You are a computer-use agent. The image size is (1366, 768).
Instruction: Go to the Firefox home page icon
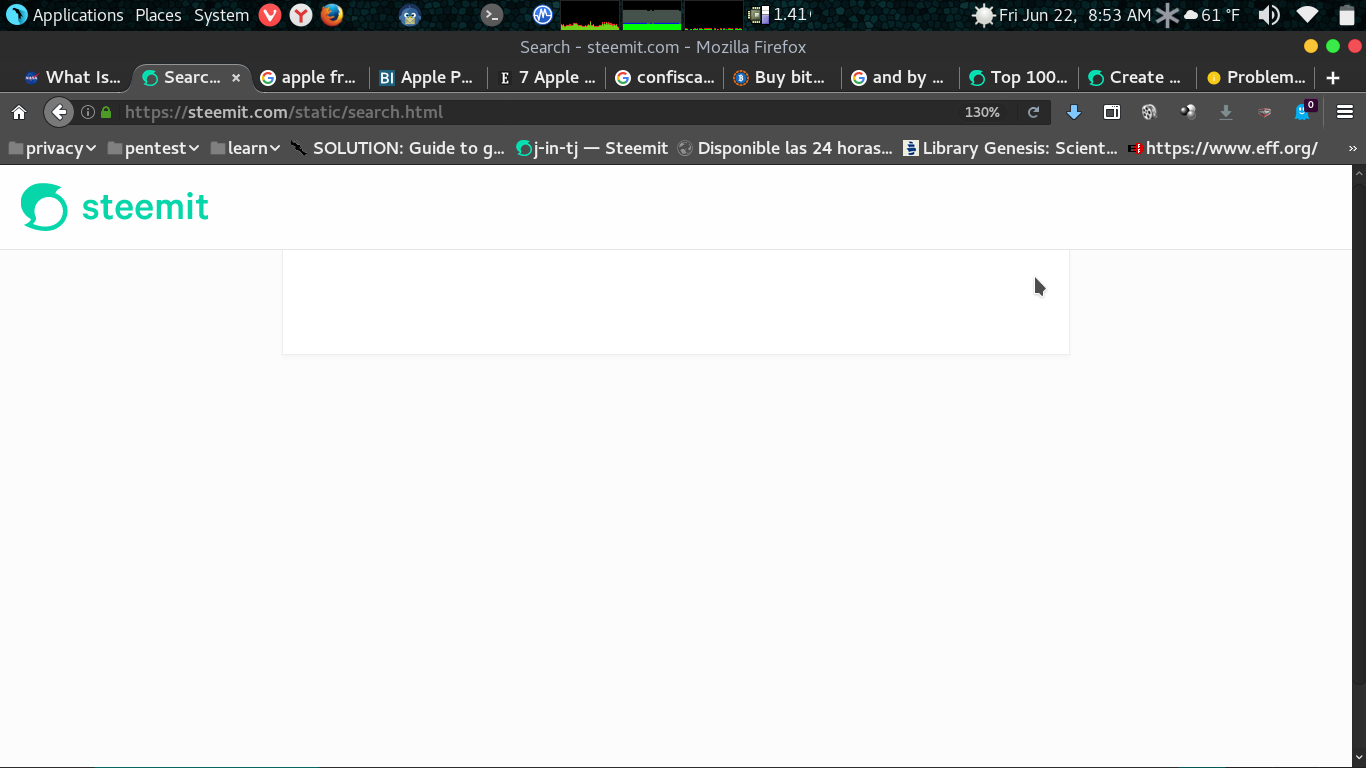coord(19,112)
